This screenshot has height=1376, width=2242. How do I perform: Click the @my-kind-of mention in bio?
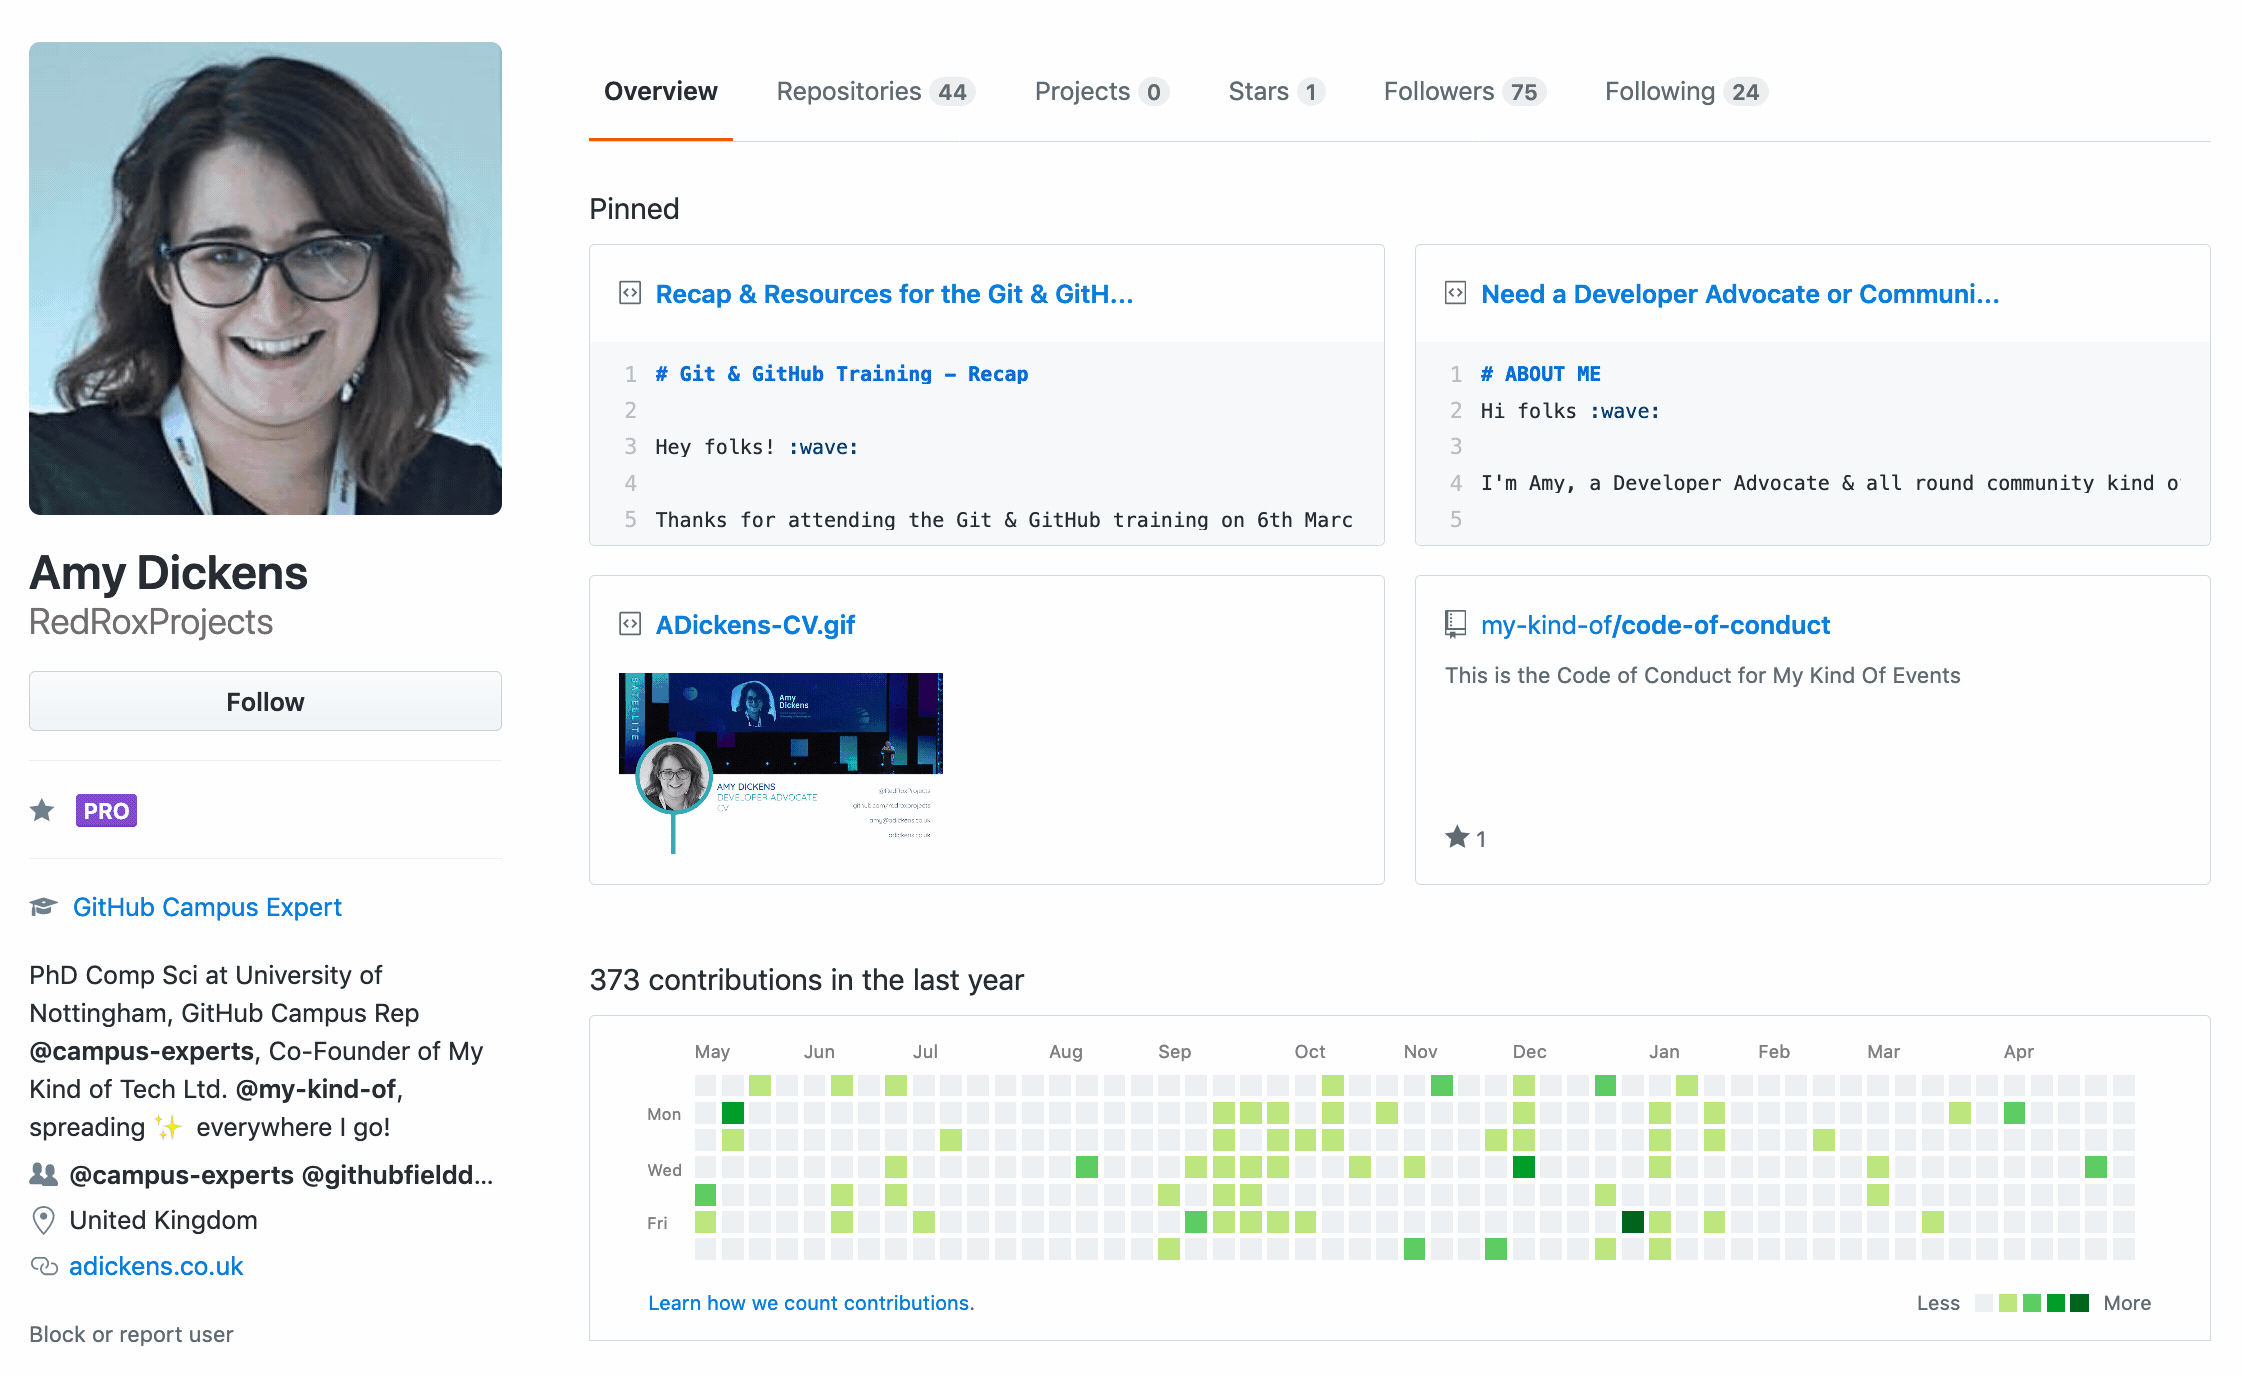click(316, 1089)
